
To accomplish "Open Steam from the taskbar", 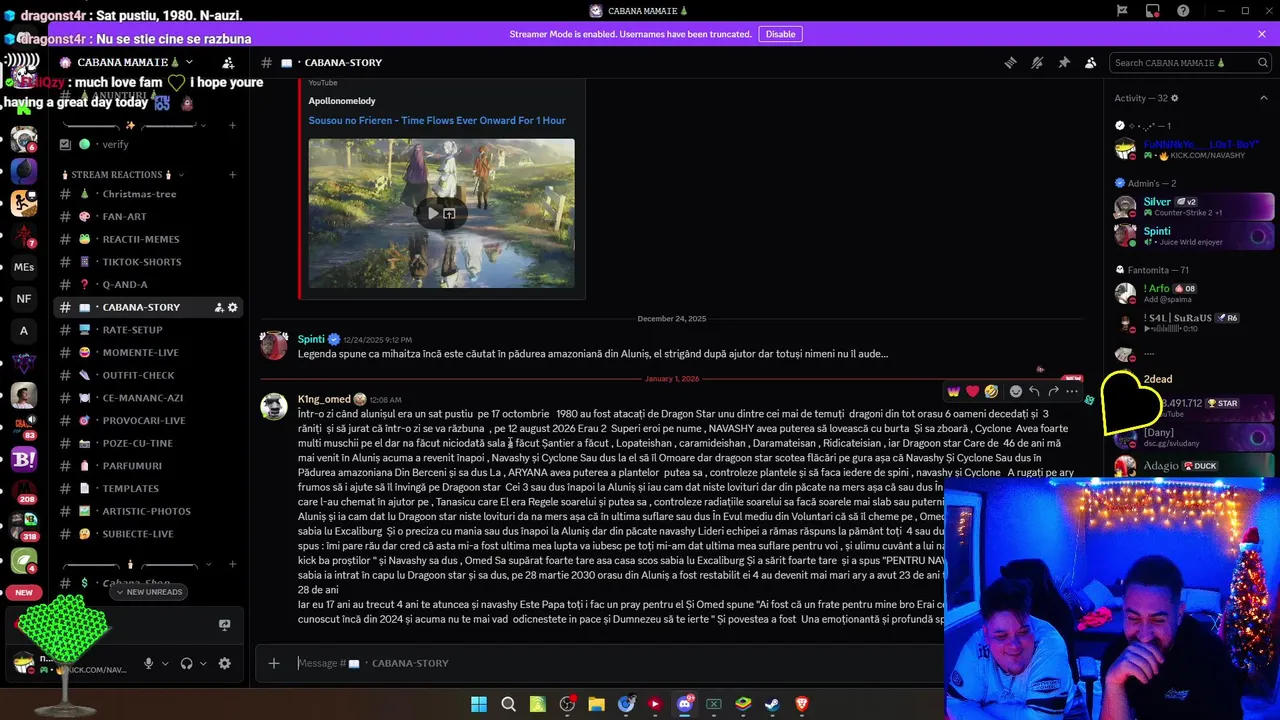I will 772,704.
